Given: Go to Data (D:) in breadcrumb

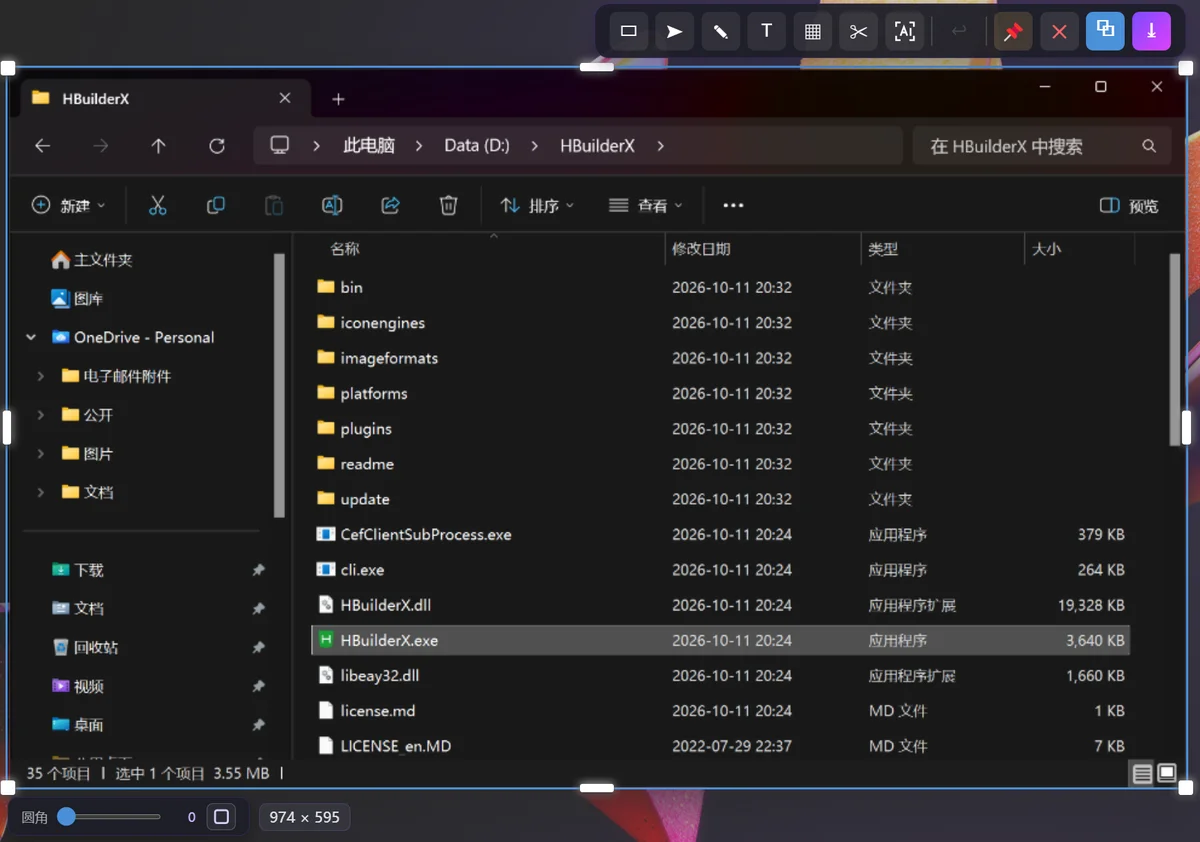Looking at the screenshot, I should click(x=477, y=146).
